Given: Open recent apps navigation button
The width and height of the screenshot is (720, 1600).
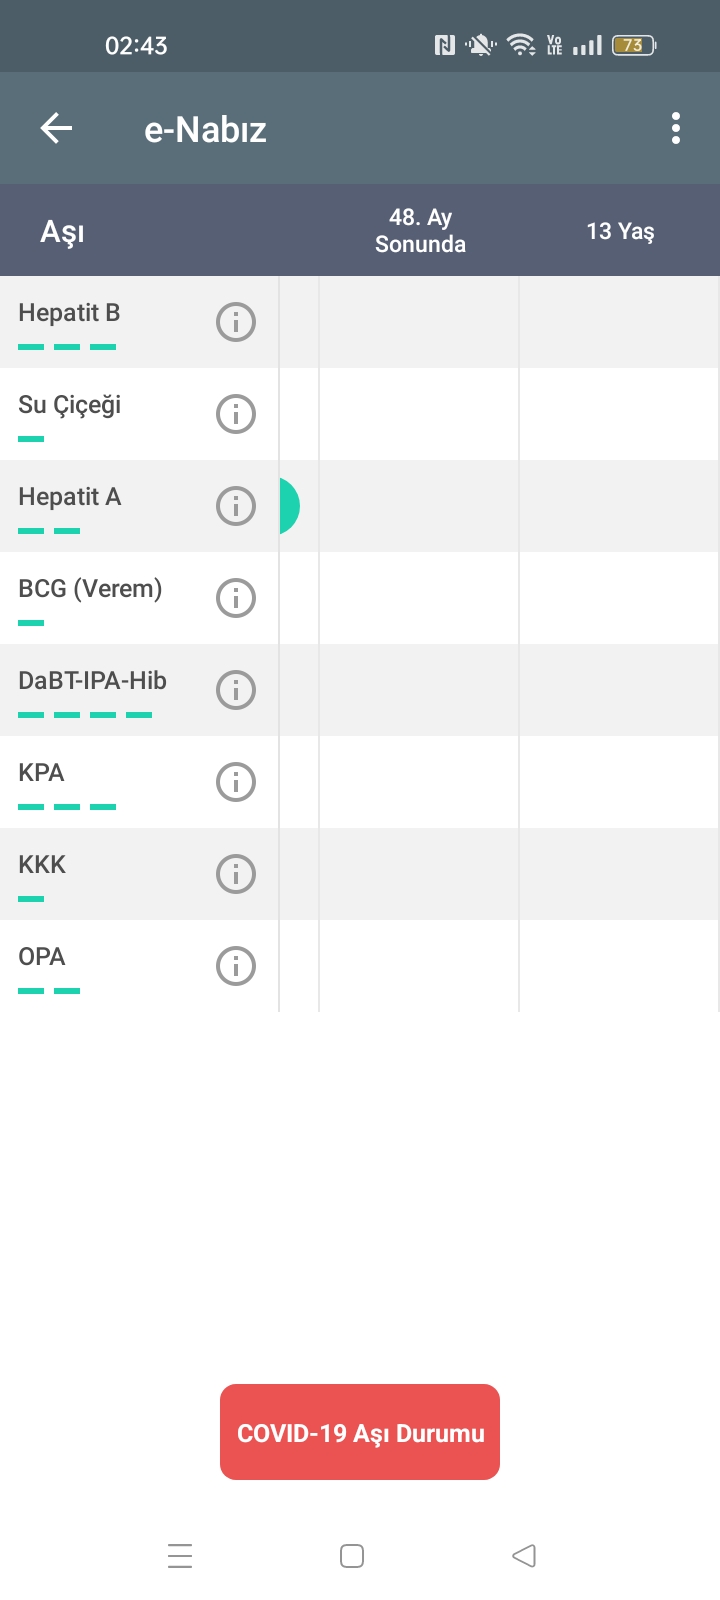Looking at the screenshot, I should pos(180,1556).
